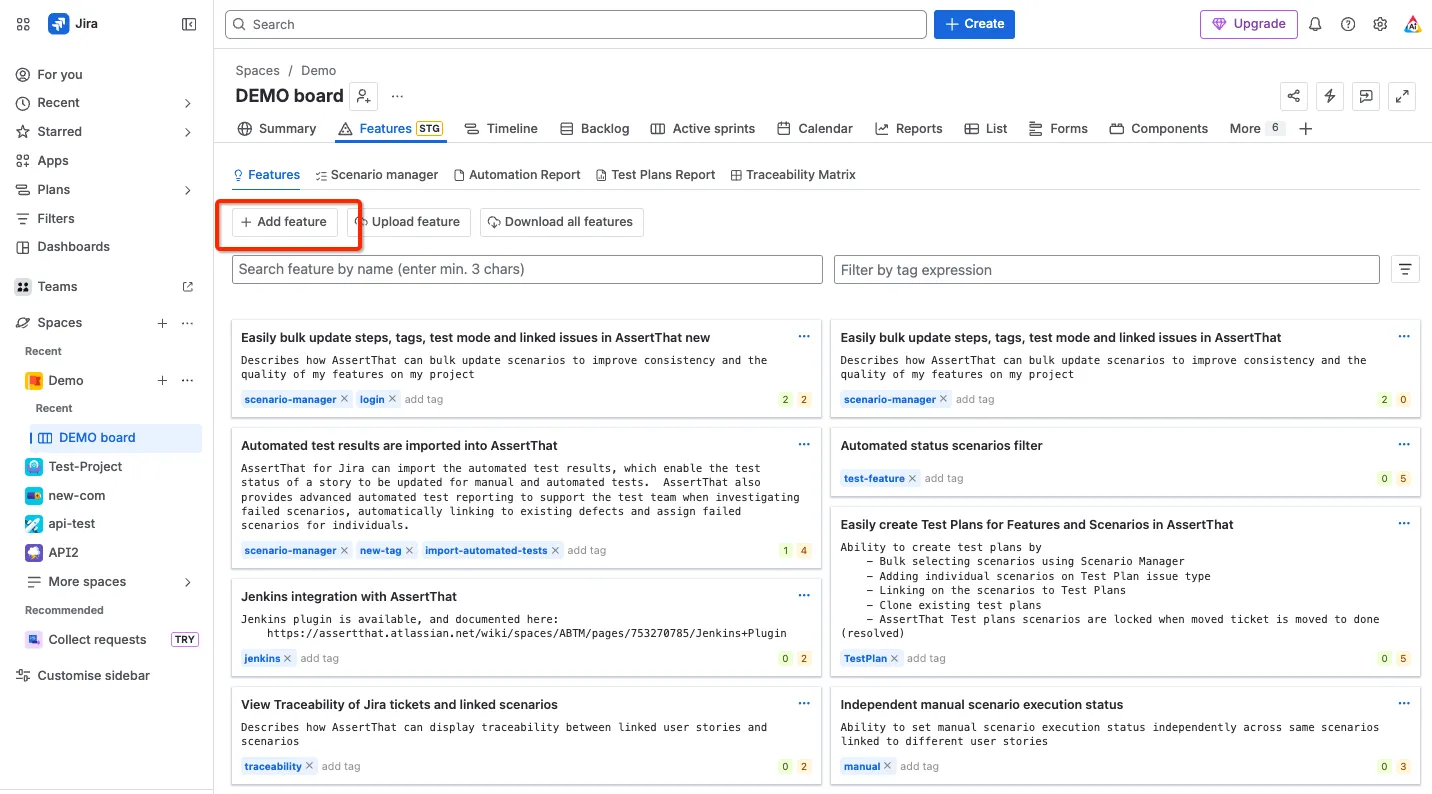Open the help question mark icon
Image resolution: width=1432 pixels, height=794 pixels.
tap(1348, 24)
